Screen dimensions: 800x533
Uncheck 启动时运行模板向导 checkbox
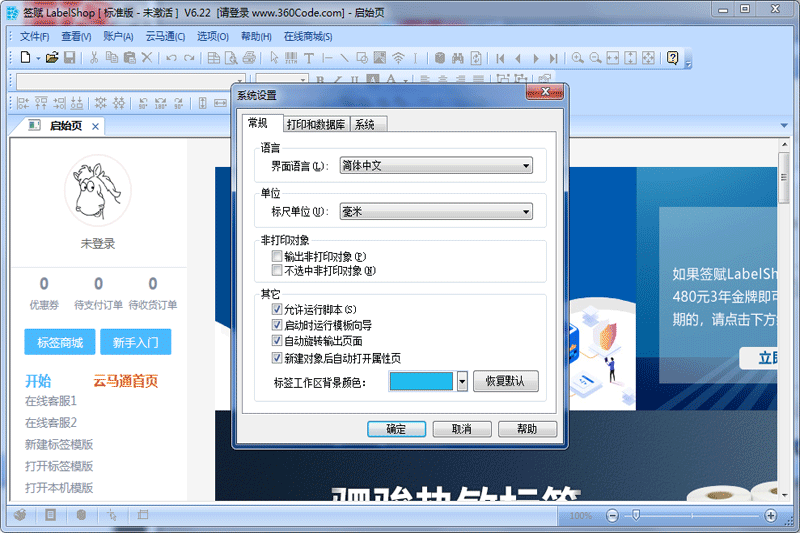pos(277,325)
